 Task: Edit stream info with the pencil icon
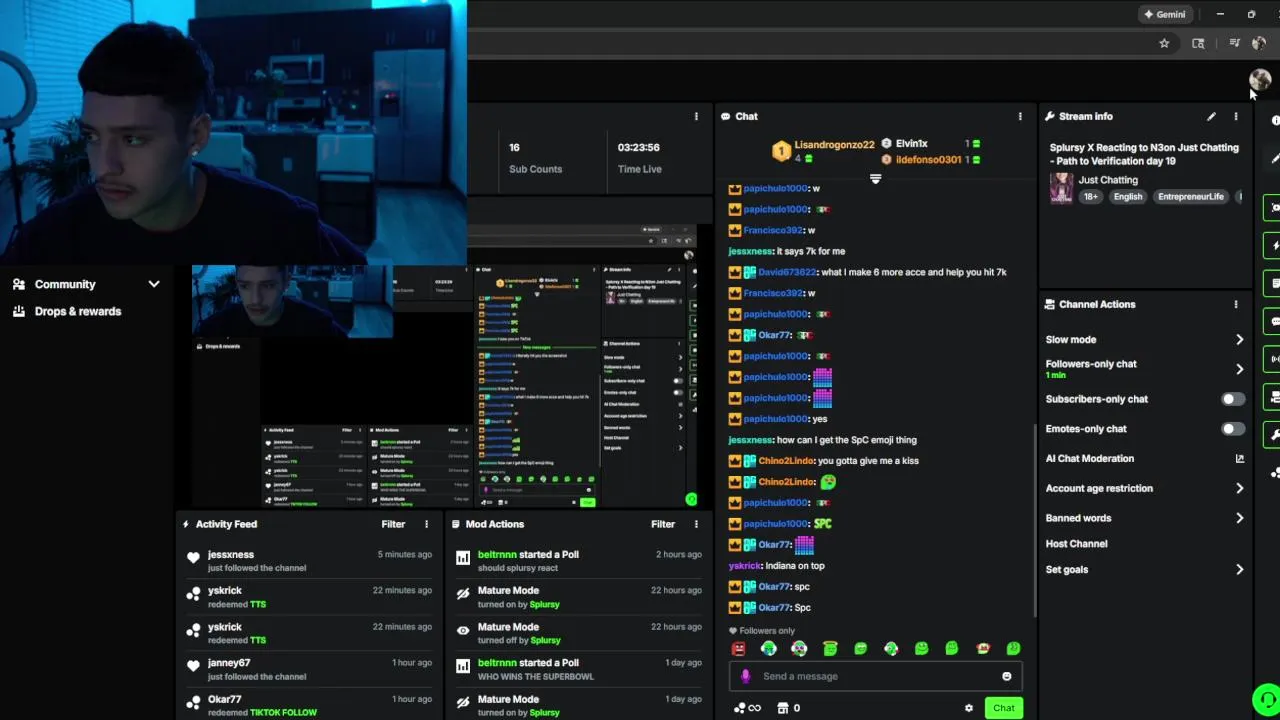pos(1211,117)
